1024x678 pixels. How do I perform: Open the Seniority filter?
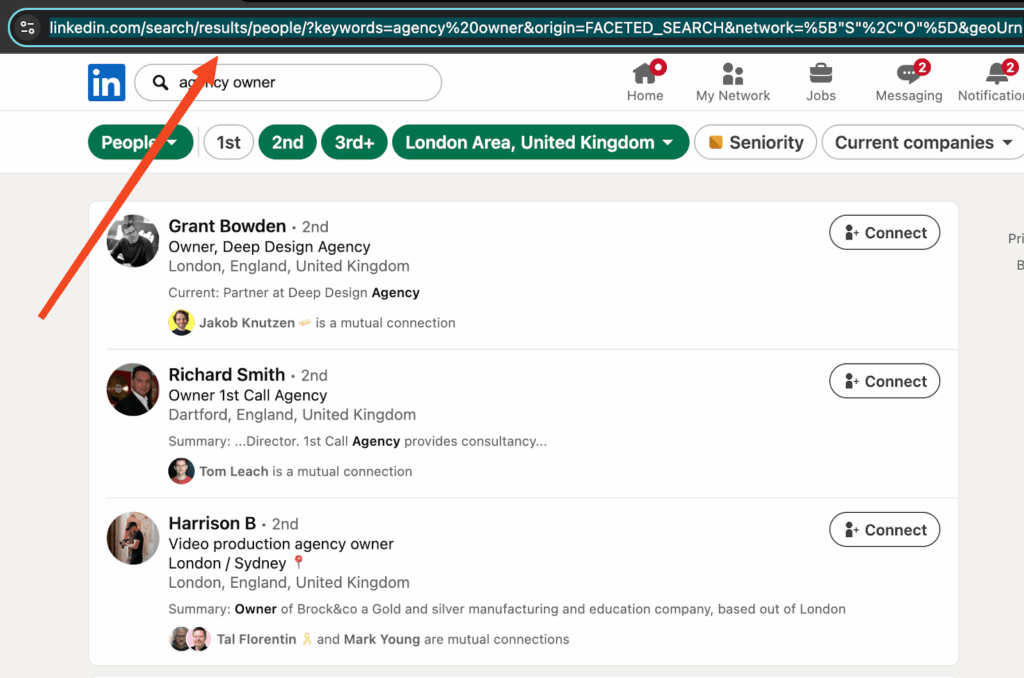coord(755,142)
